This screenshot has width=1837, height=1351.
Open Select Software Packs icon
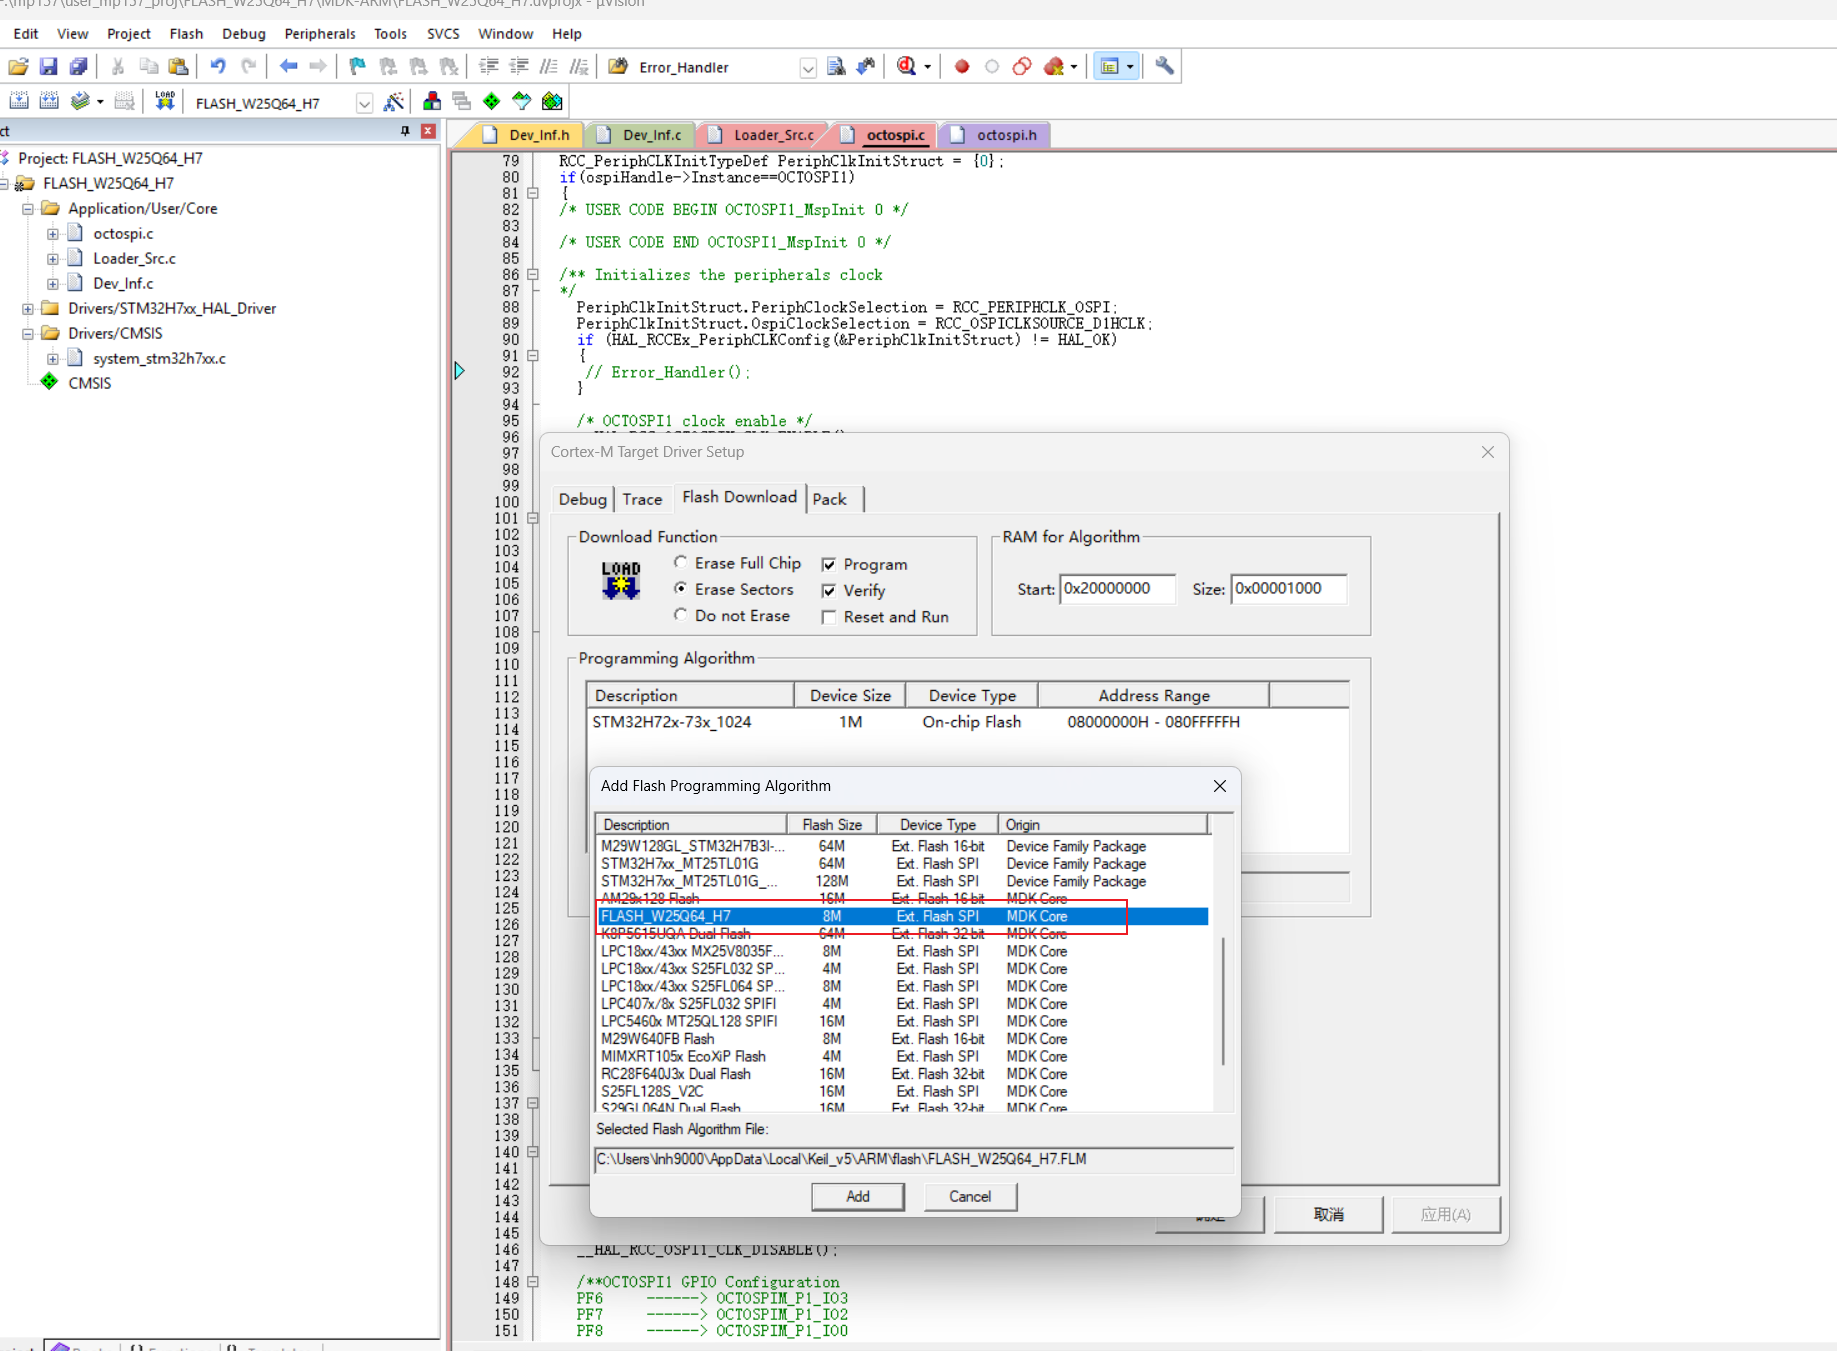pos(522,101)
